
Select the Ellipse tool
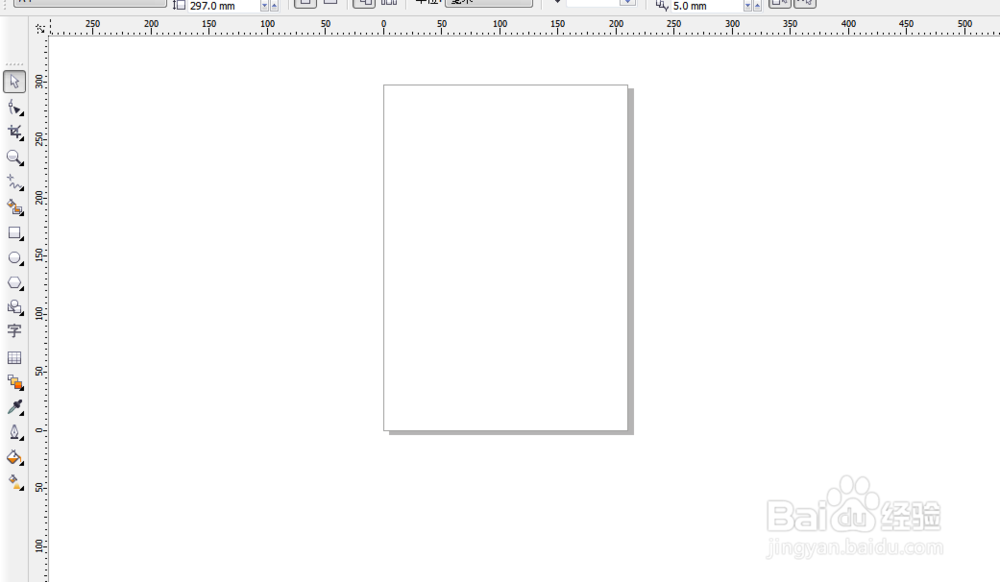pos(15,258)
